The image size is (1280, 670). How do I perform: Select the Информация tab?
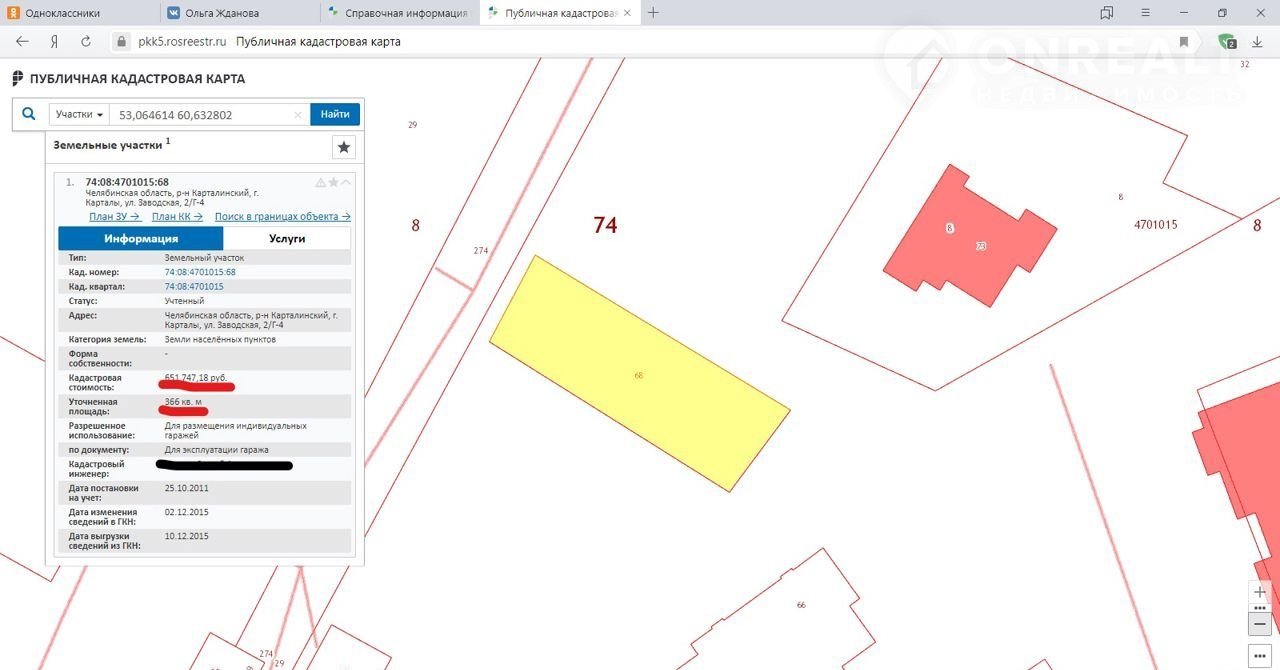pyautogui.click(x=141, y=239)
